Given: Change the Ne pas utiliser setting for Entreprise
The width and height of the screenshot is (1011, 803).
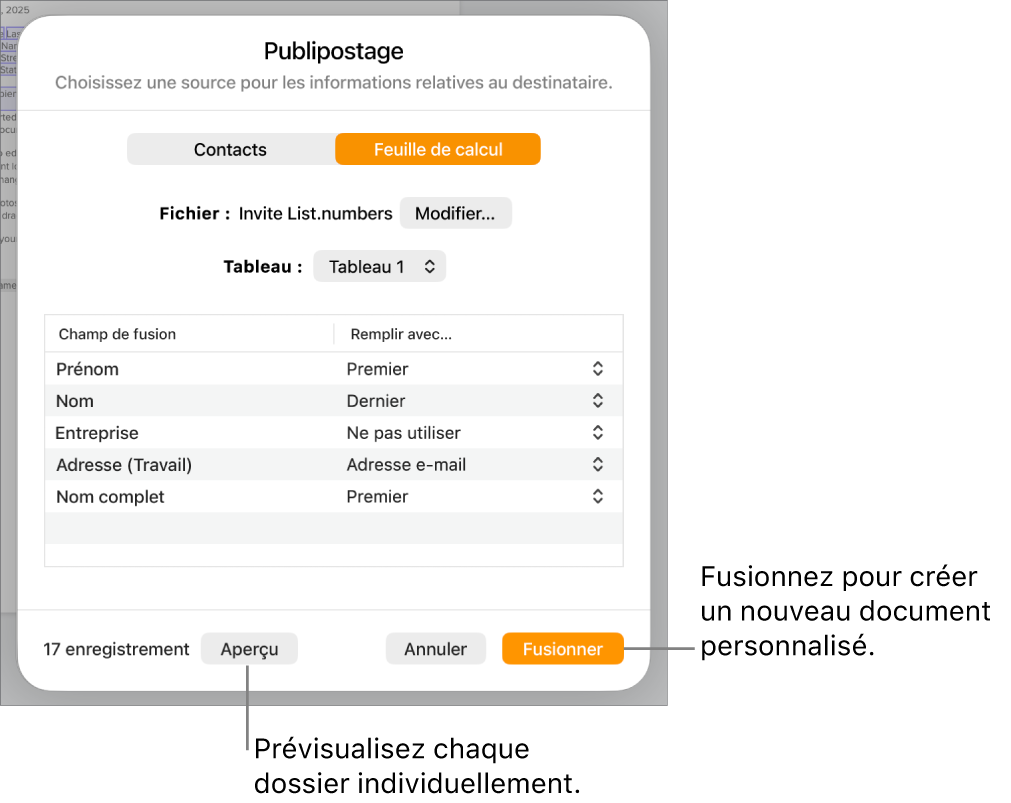Looking at the screenshot, I should pyautogui.click(x=596, y=433).
